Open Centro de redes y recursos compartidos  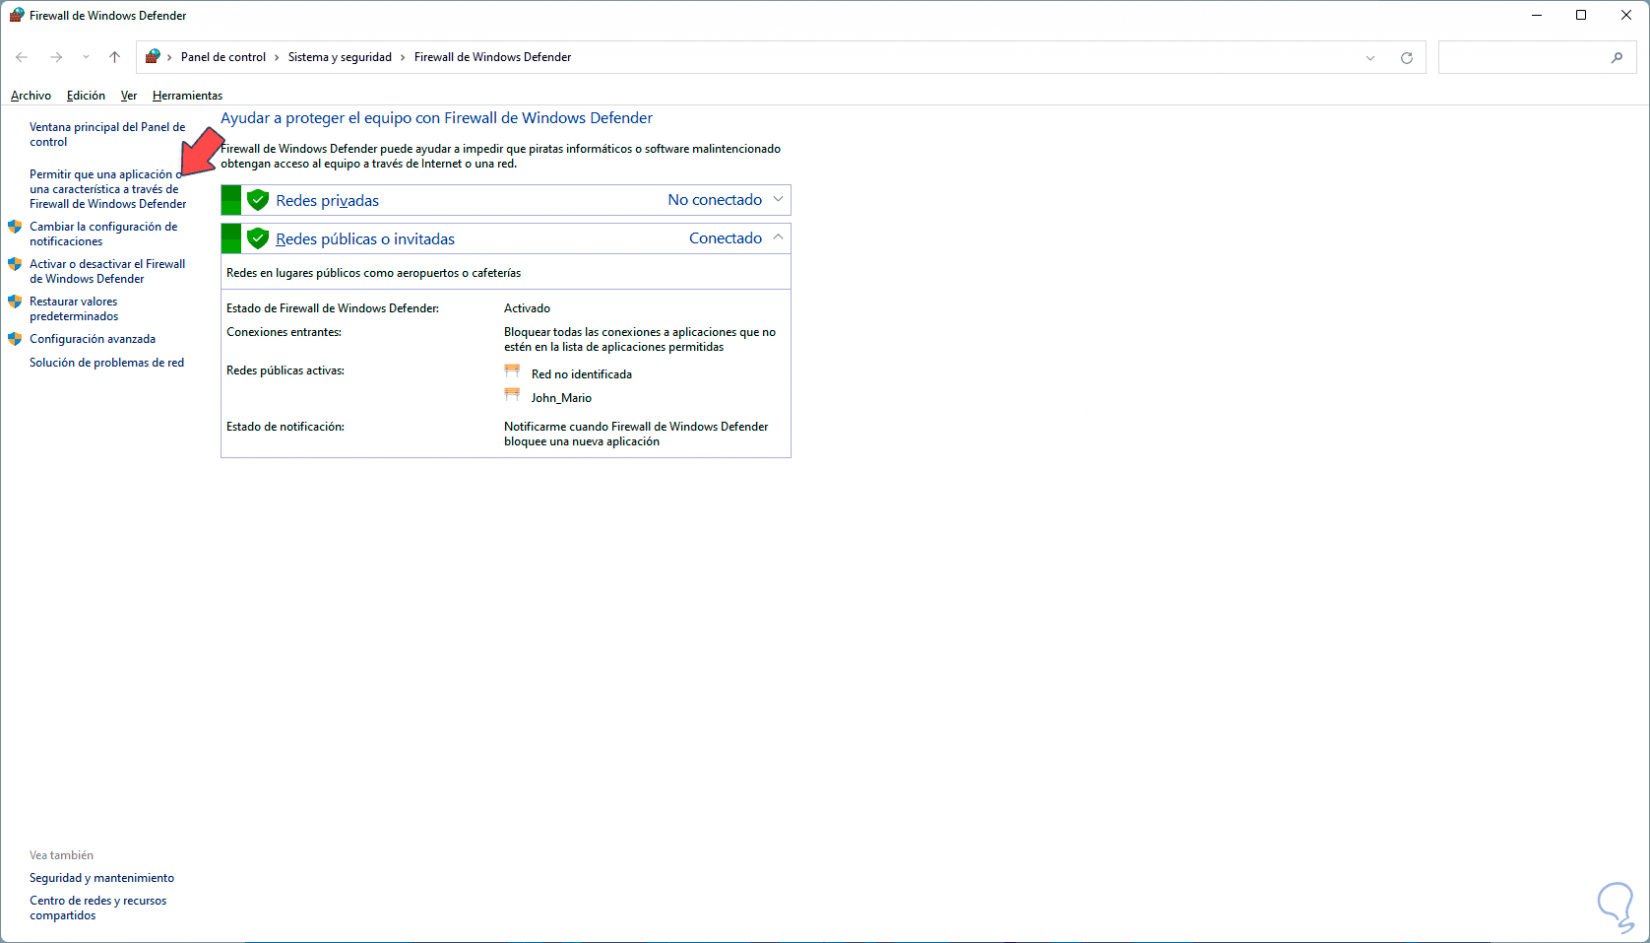click(98, 908)
